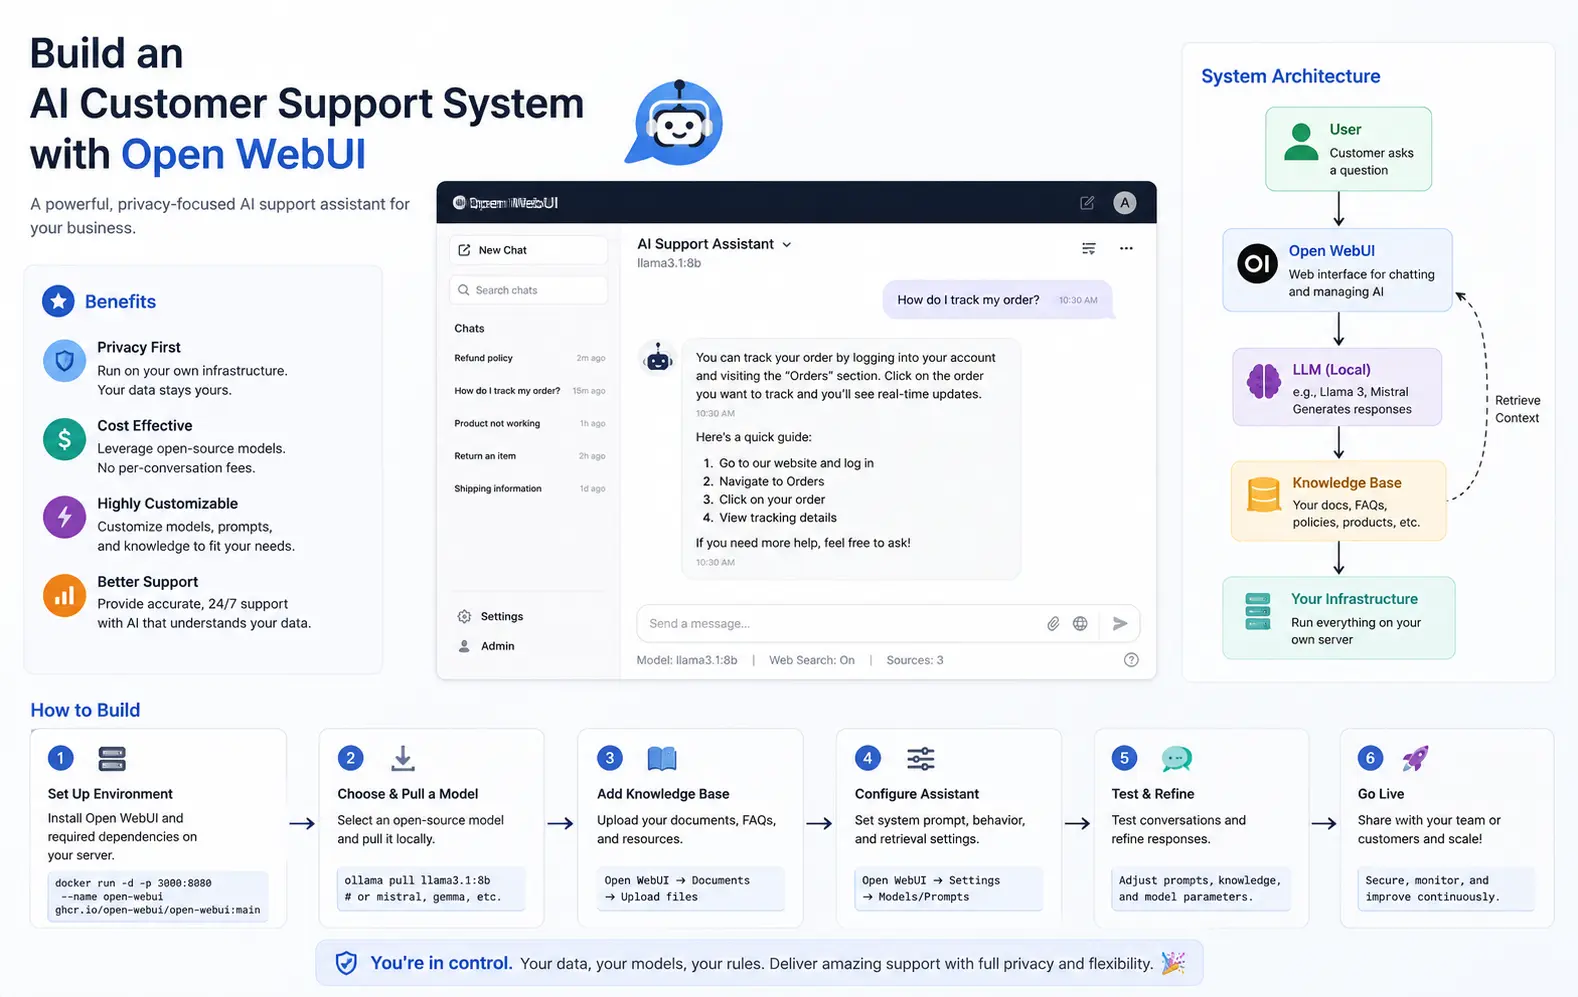The image size is (1578, 997).
Task: Click the Open WebUI 'OI' logo in System Architecture
Action: coord(1258,264)
